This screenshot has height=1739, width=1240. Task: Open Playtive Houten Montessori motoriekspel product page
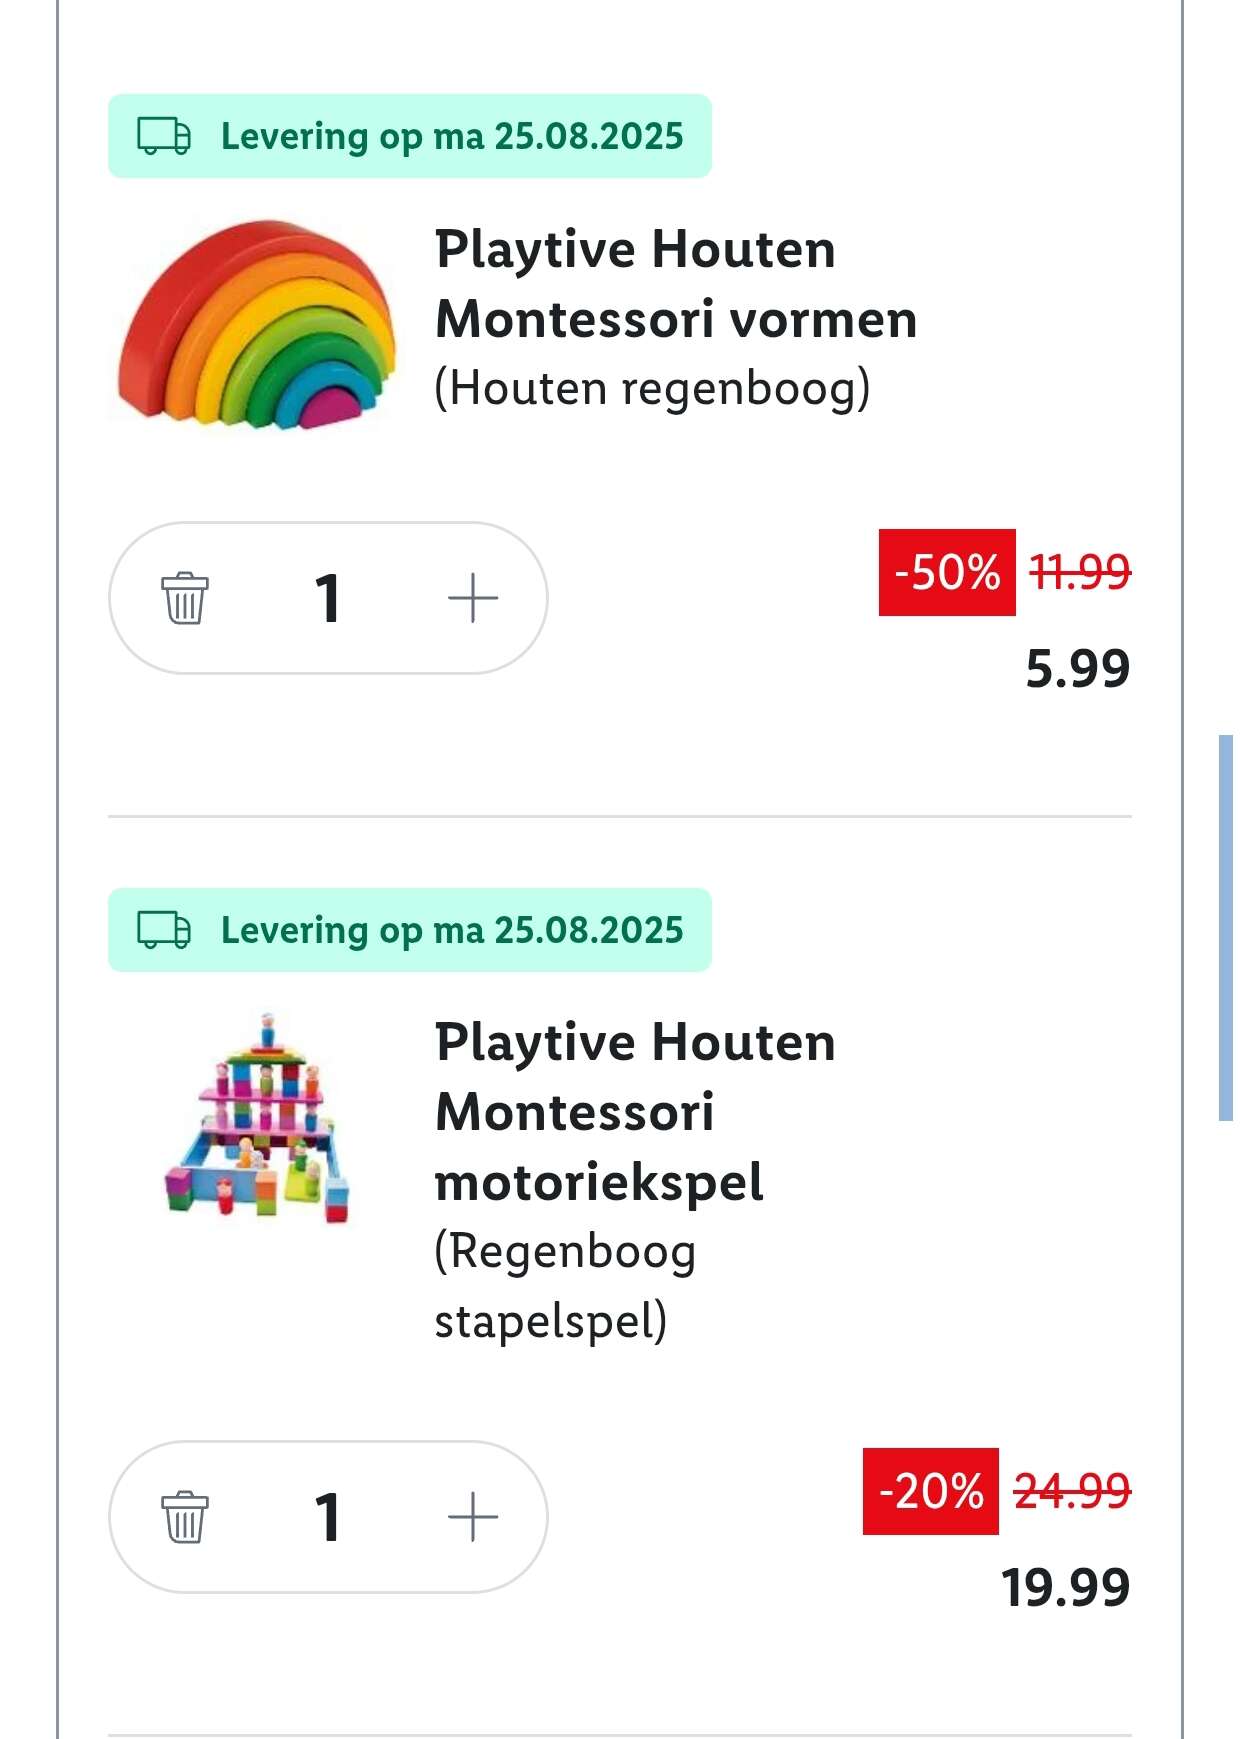pos(634,1112)
